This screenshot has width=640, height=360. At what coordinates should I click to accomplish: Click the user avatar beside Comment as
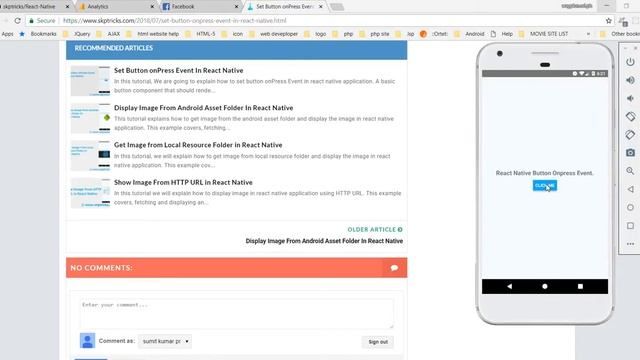87,340
